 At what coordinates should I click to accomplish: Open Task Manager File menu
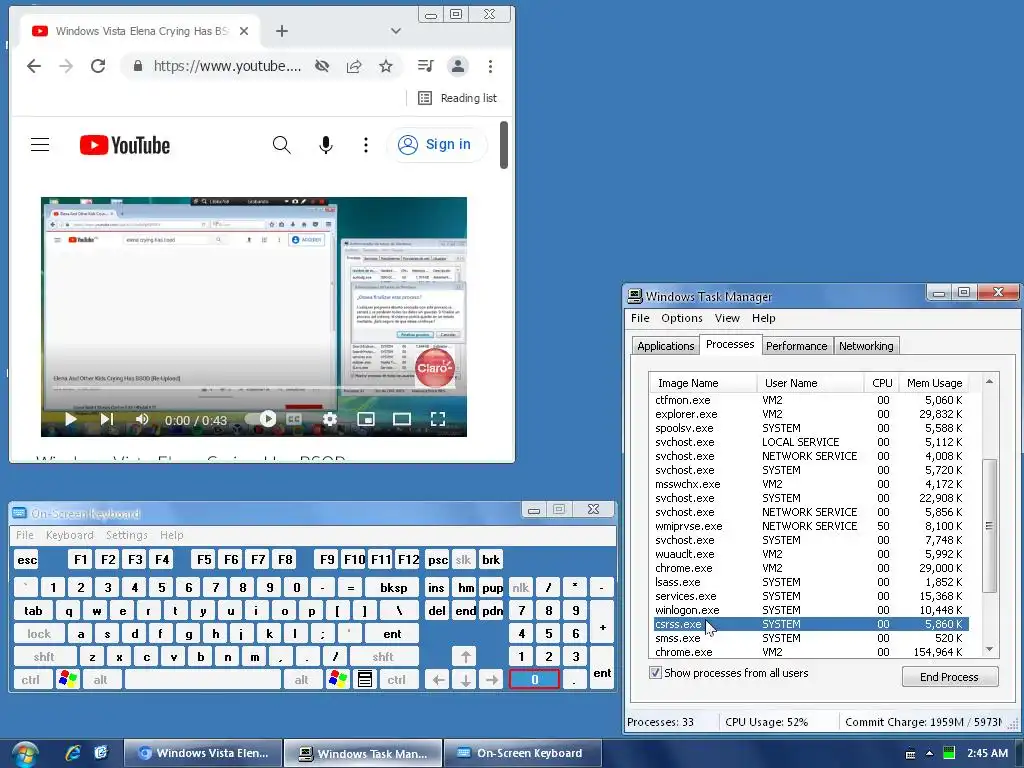point(639,318)
